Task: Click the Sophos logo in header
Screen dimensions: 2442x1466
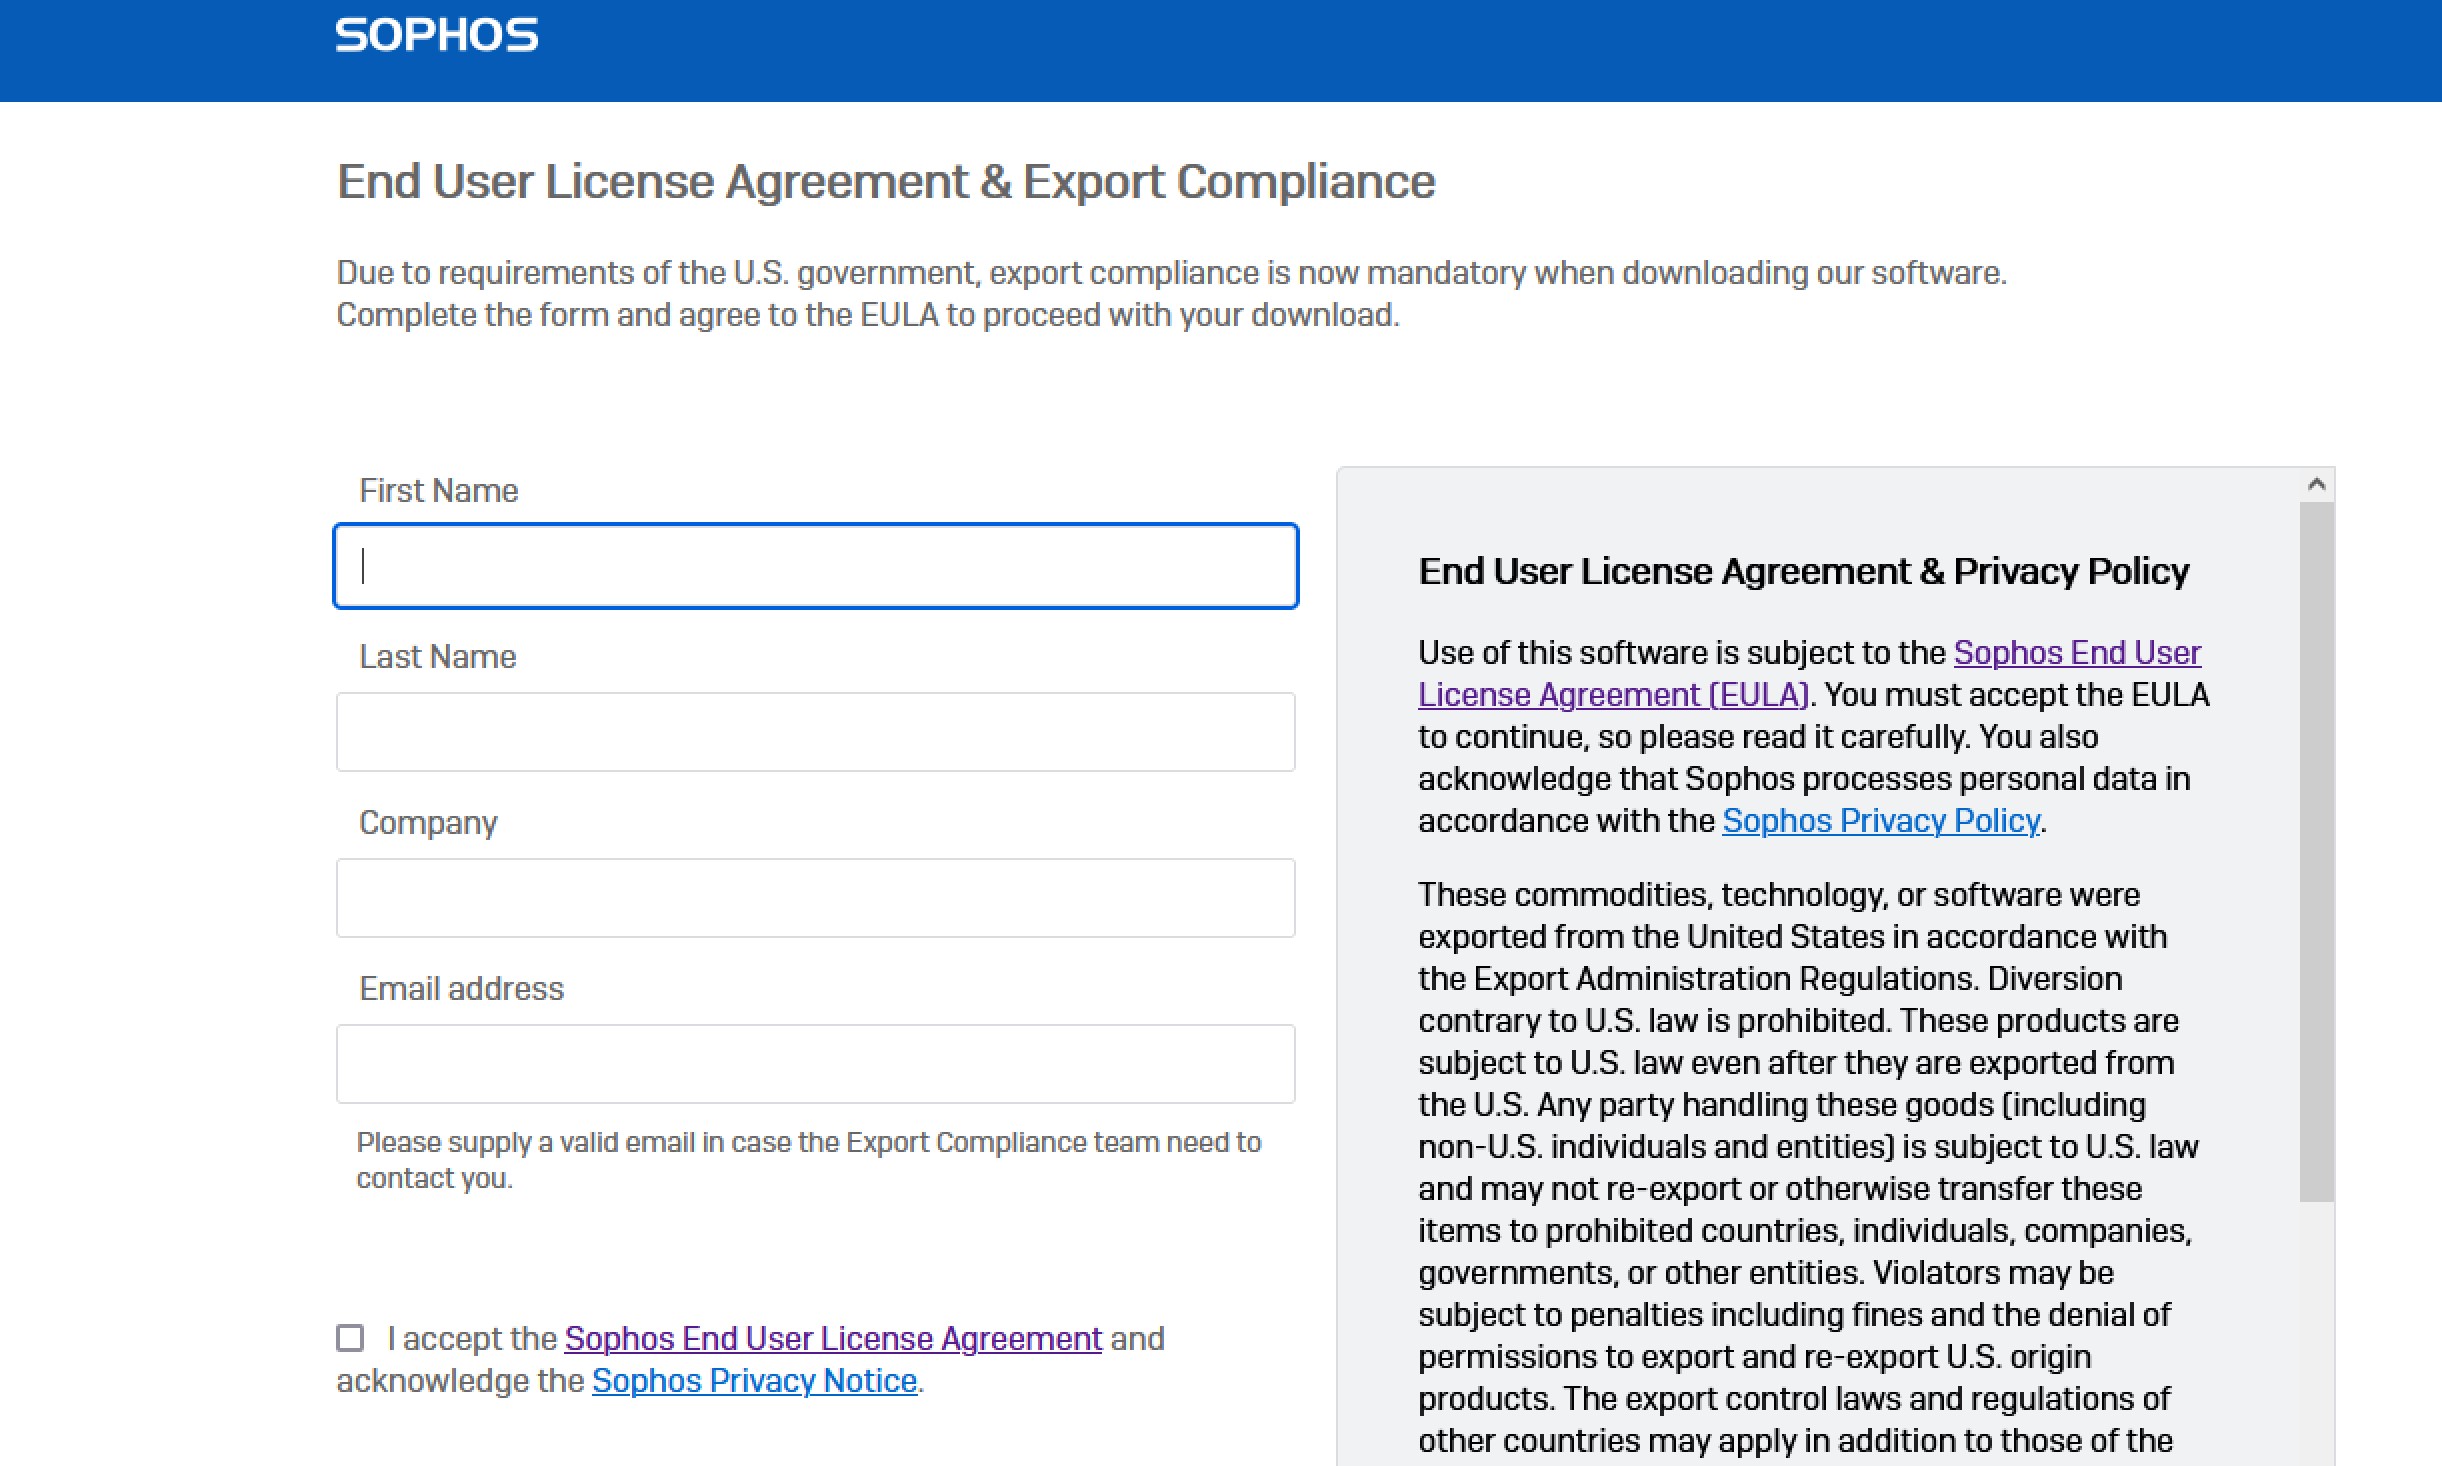Action: pos(437,36)
